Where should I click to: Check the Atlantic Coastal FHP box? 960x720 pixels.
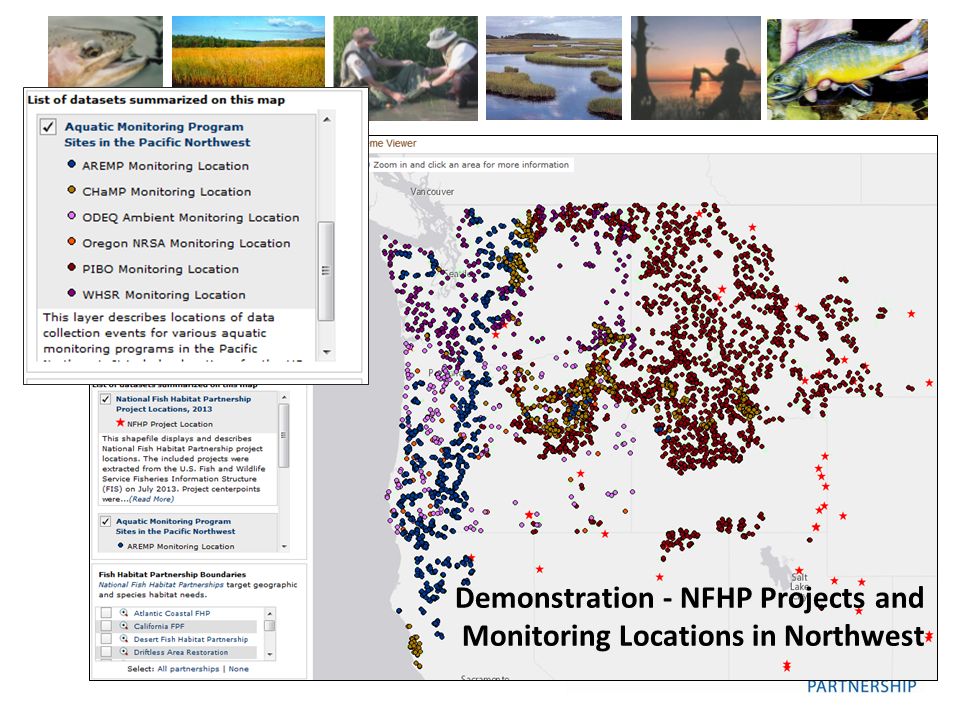click(x=107, y=613)
